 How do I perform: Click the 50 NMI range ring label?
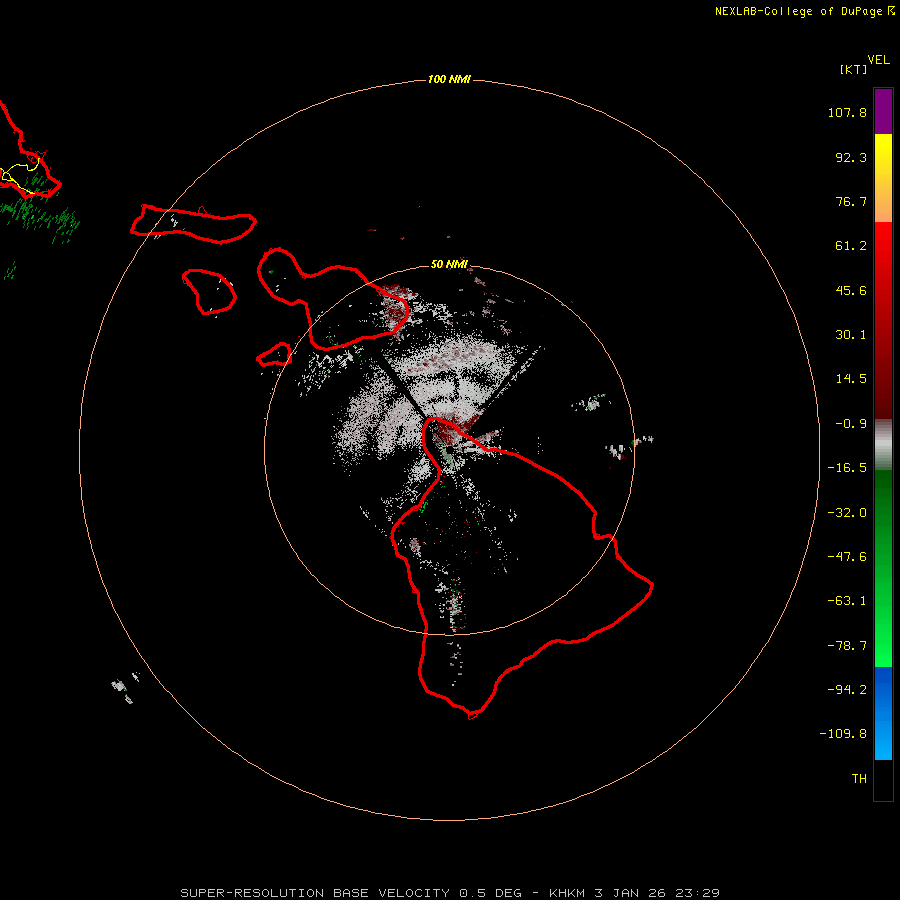pos(449,264)
